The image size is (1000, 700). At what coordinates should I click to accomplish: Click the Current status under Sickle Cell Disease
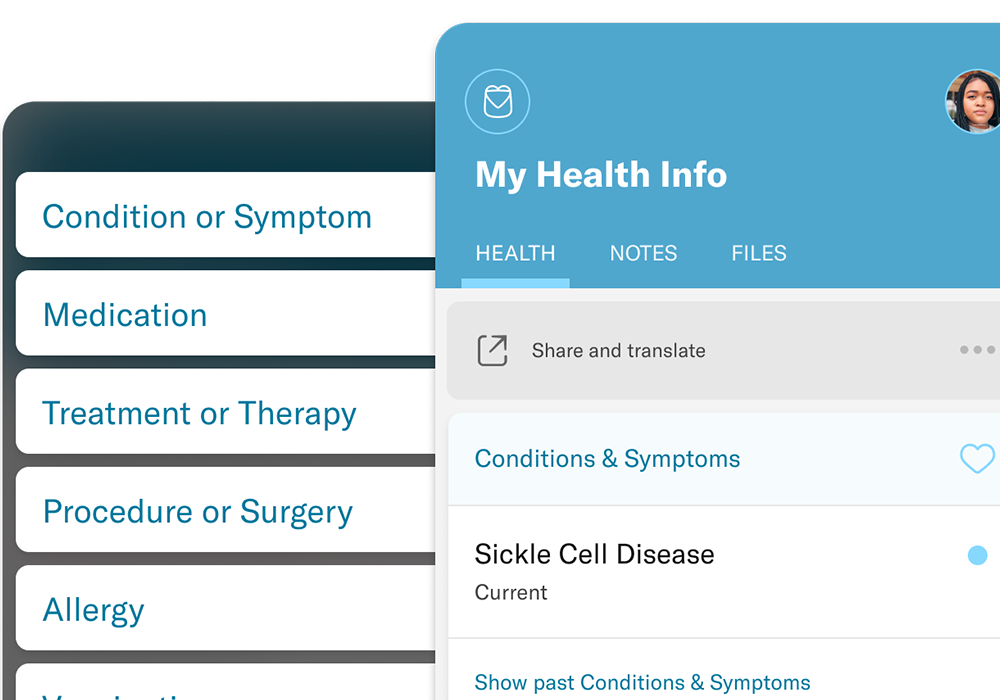(511, 593)
